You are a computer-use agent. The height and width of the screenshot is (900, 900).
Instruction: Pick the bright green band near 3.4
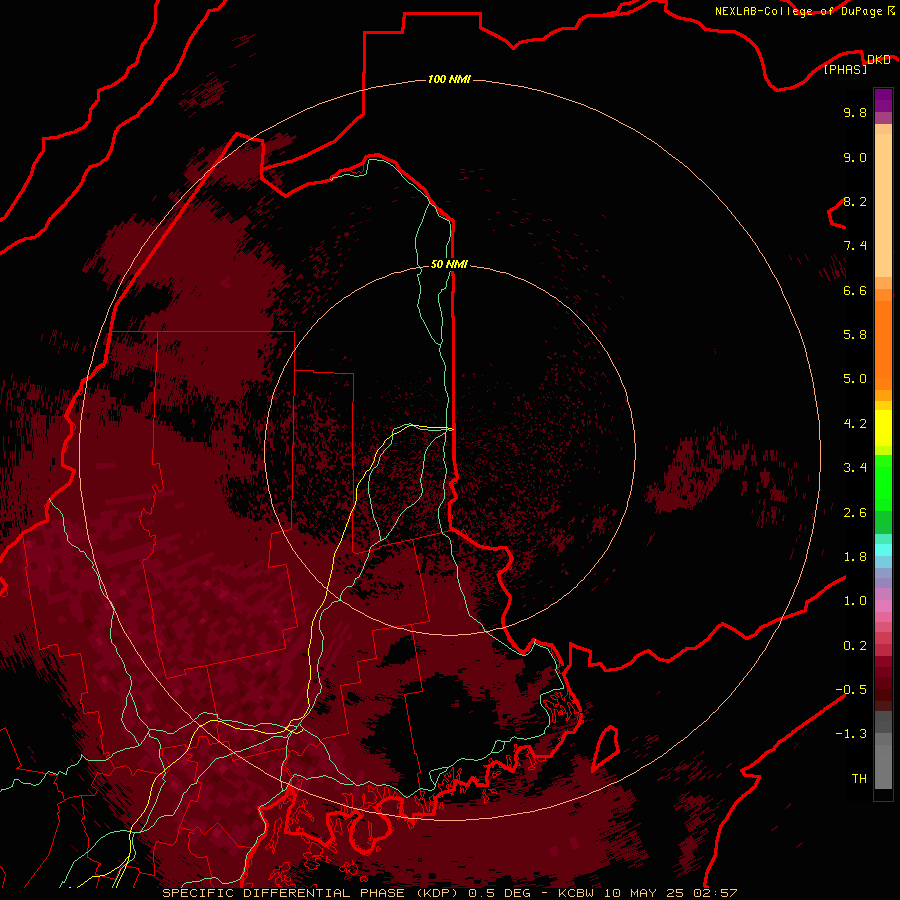[883, 482]
